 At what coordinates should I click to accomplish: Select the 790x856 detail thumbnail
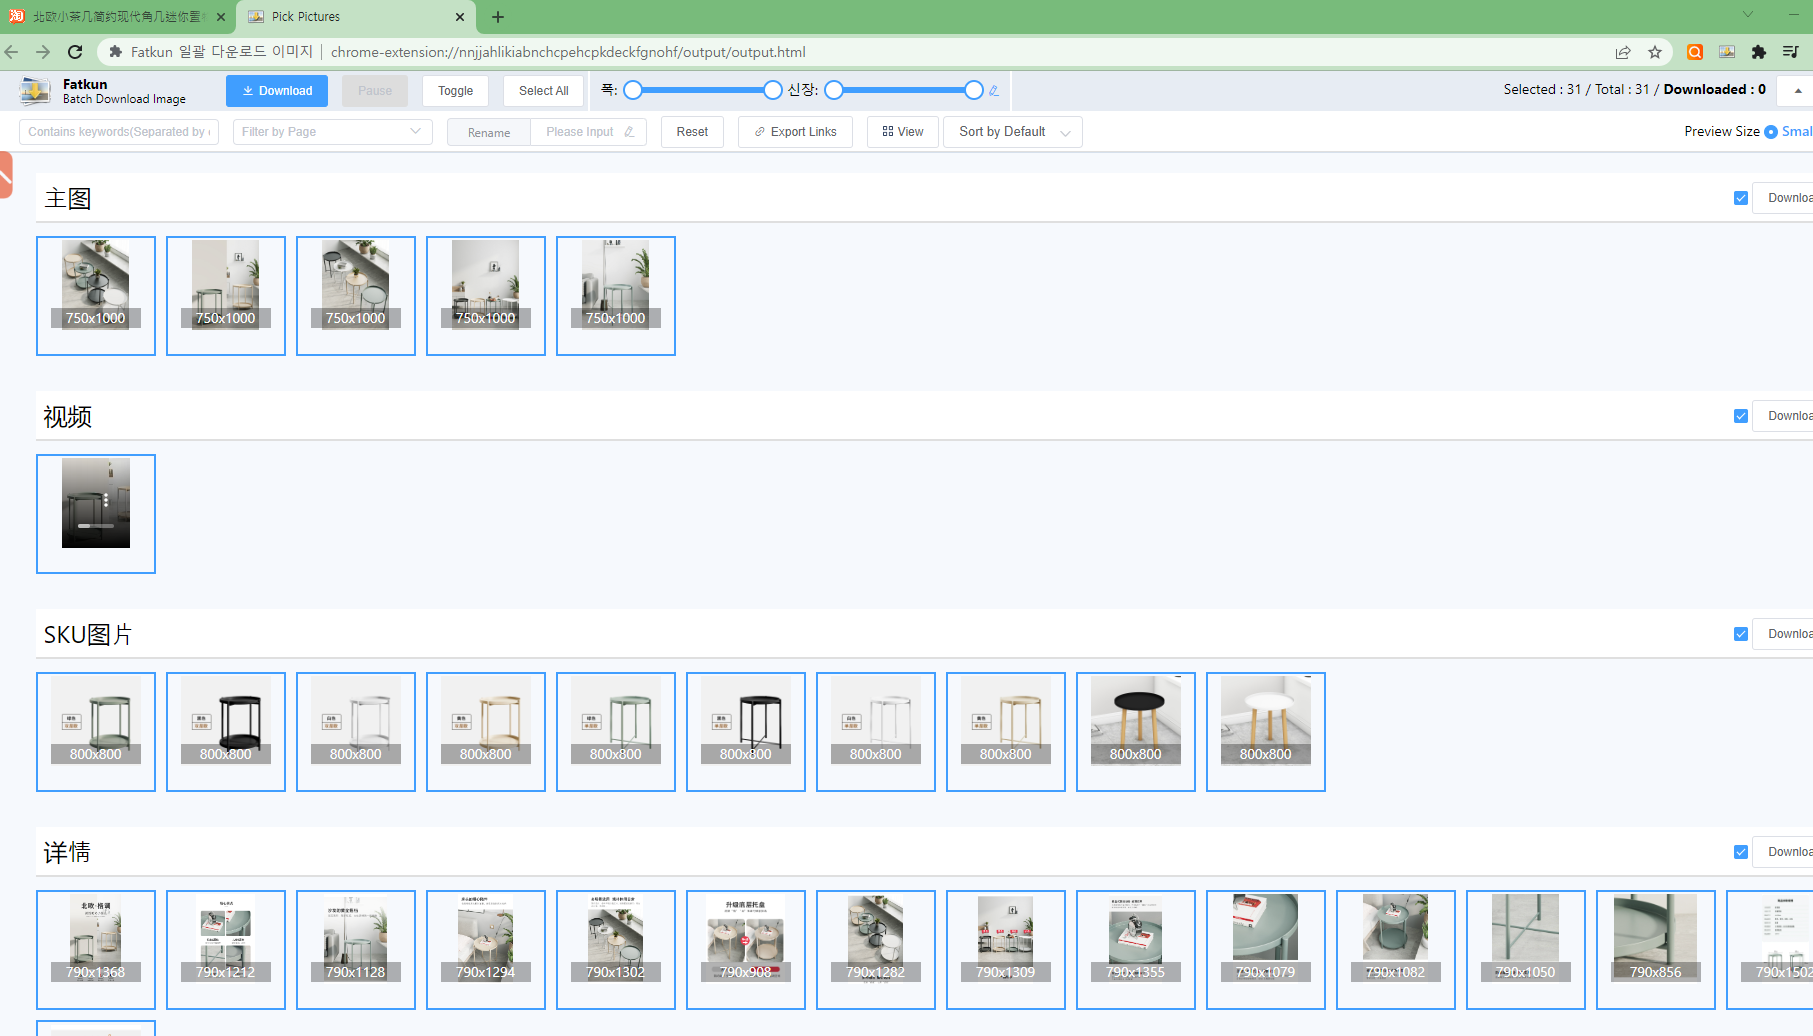[1656, 950]
